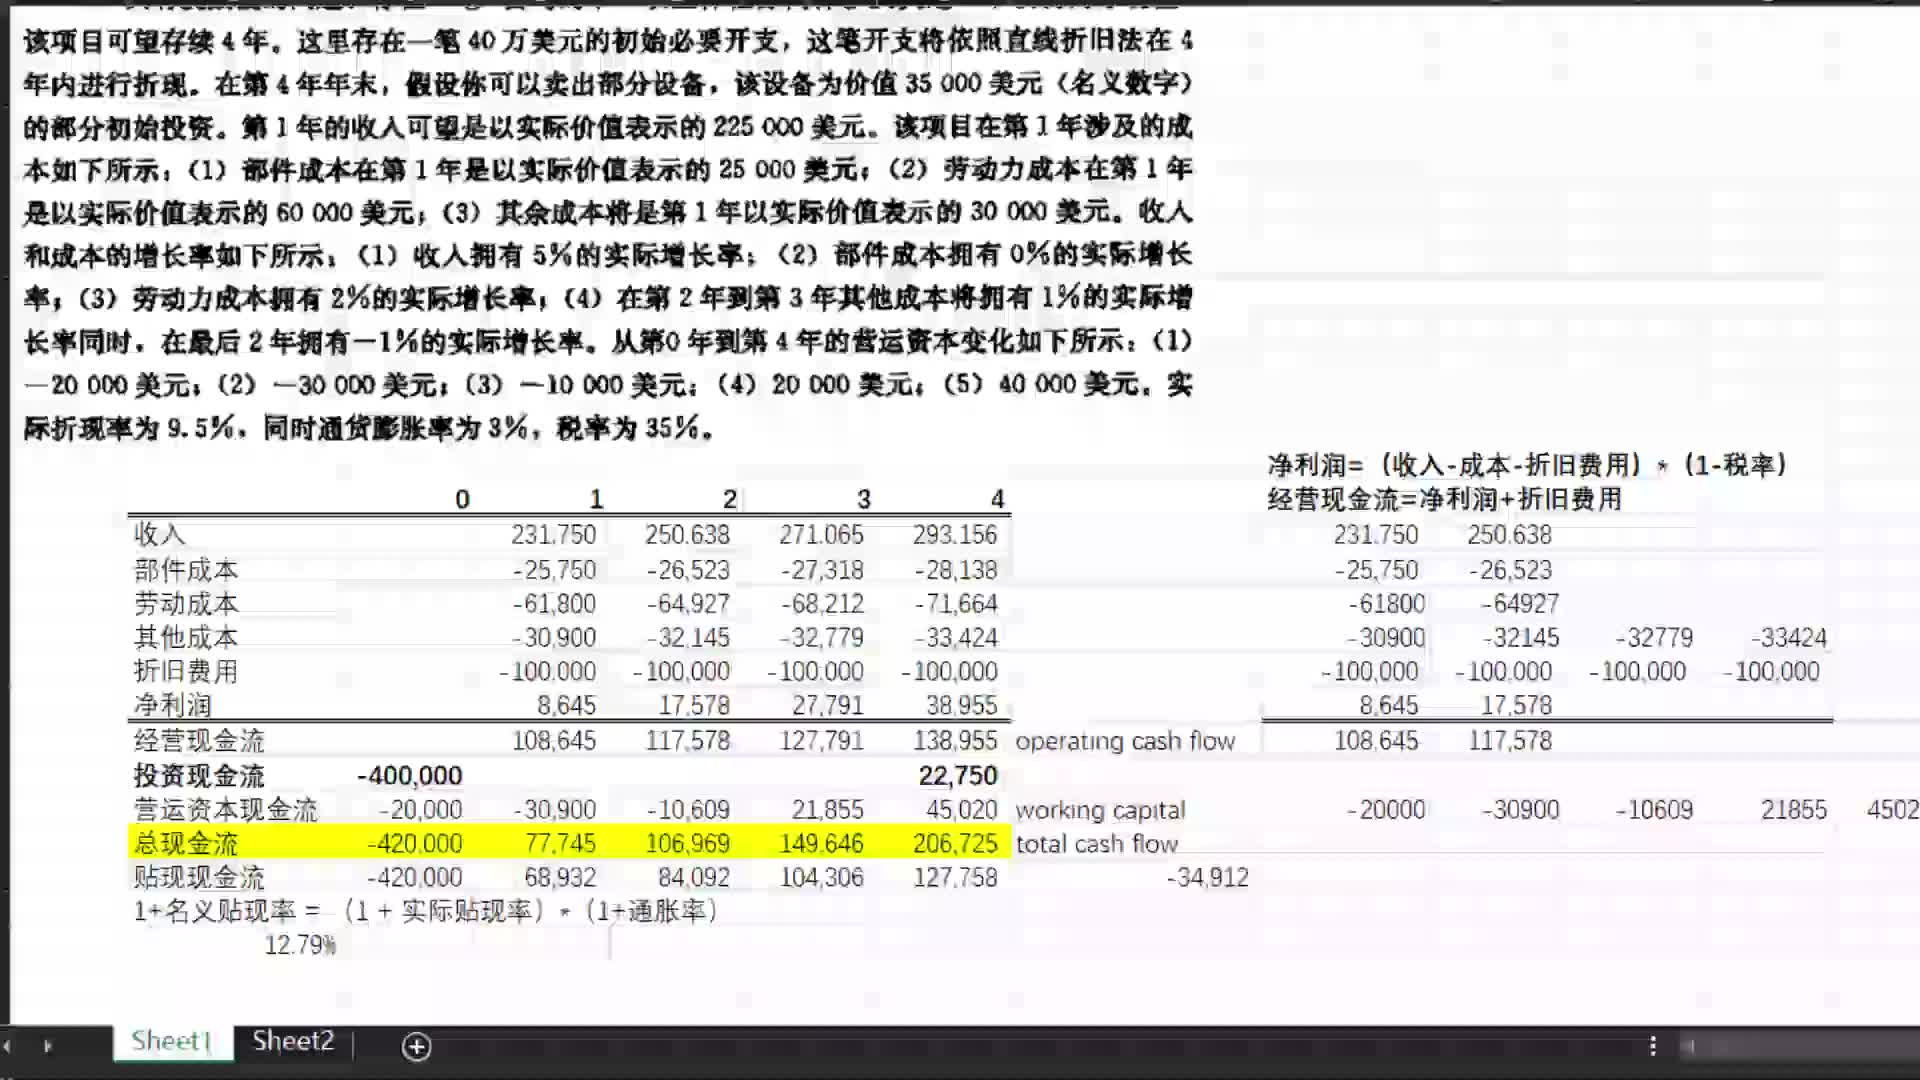Select the -71,664 labor cost cell

pos(955,604)
